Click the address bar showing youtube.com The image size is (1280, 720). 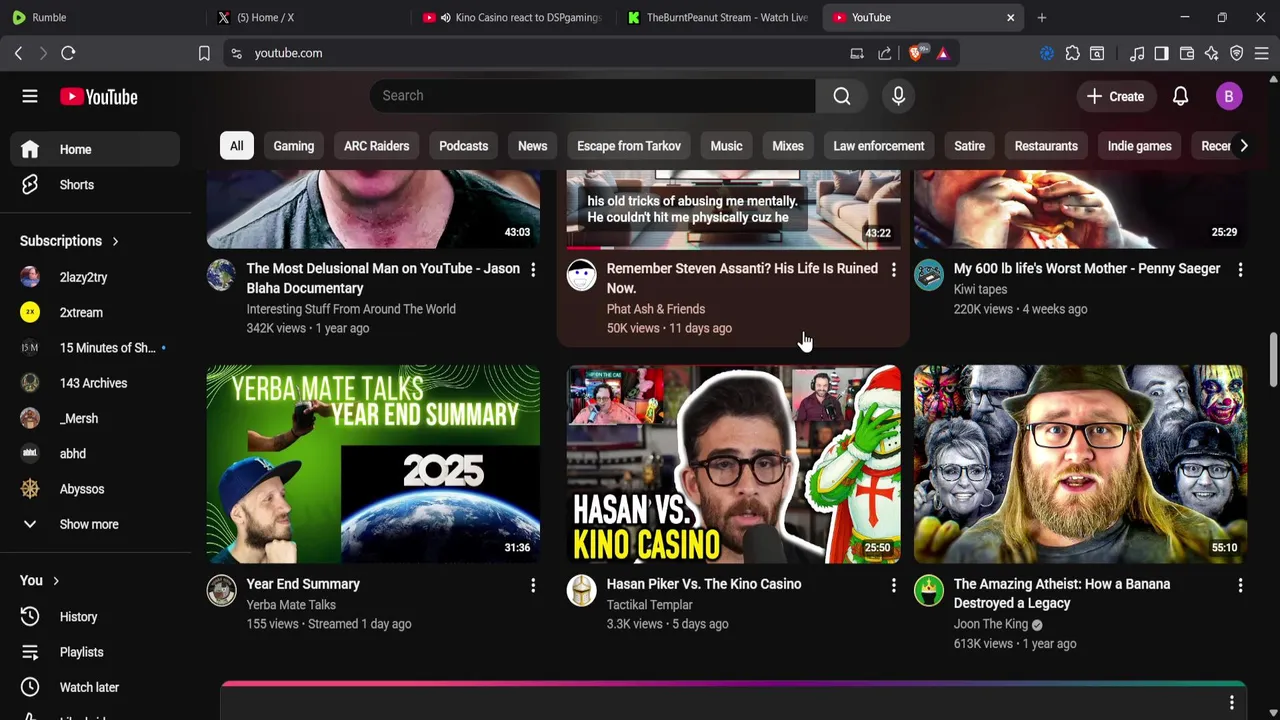click(x=540, y=53)
